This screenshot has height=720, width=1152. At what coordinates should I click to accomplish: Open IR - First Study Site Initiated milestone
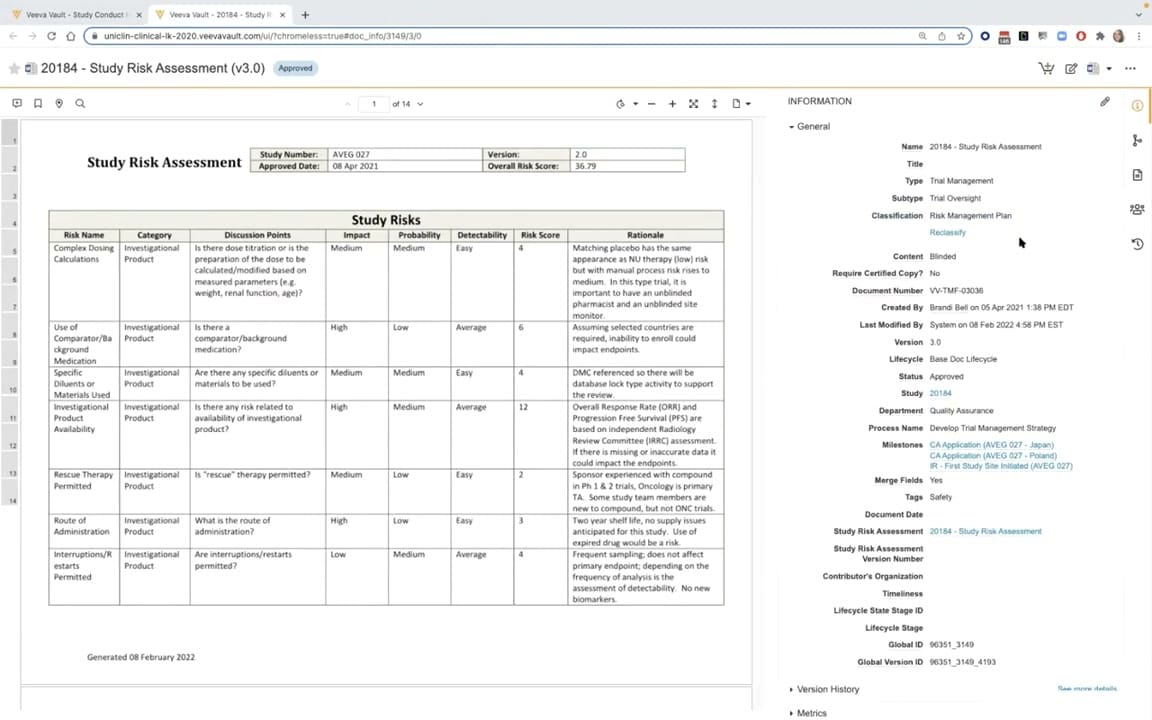point(1001,466)
